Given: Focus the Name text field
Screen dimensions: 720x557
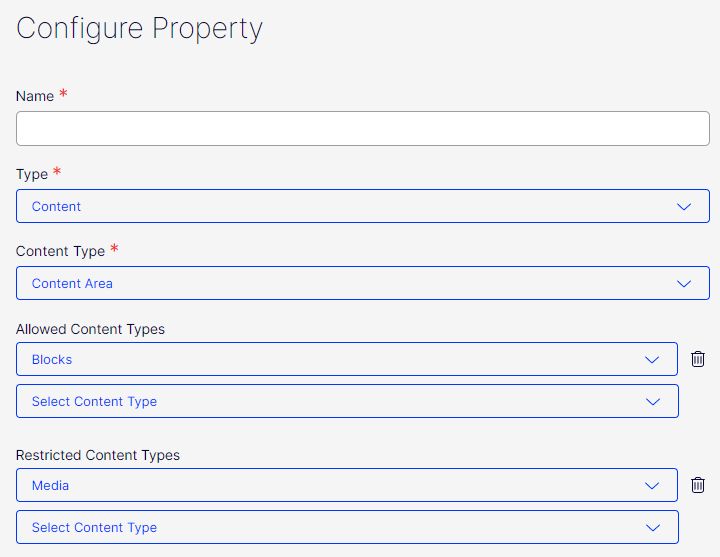Looking at the screenshot, I should (x=362, y=129).
